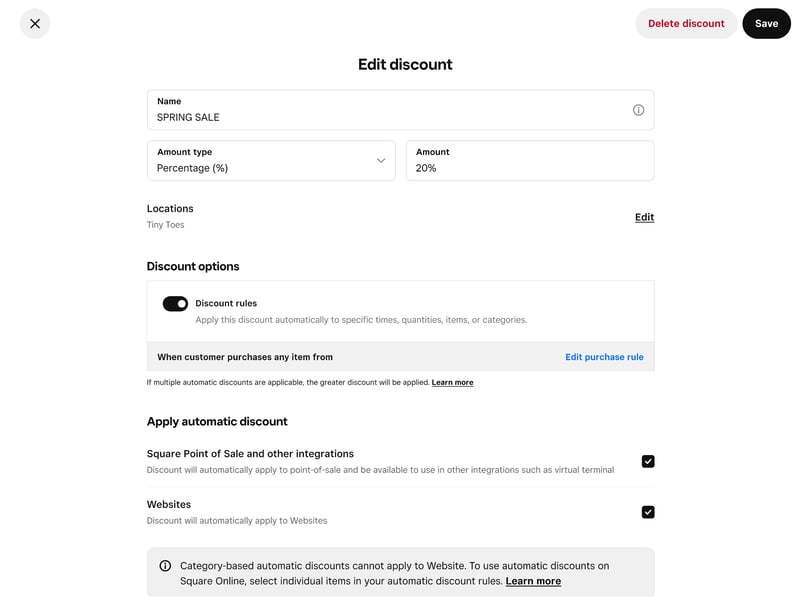Toggle the Discount rules switch
This screenshot has width=800, height=606.
[x=175, y=304]
